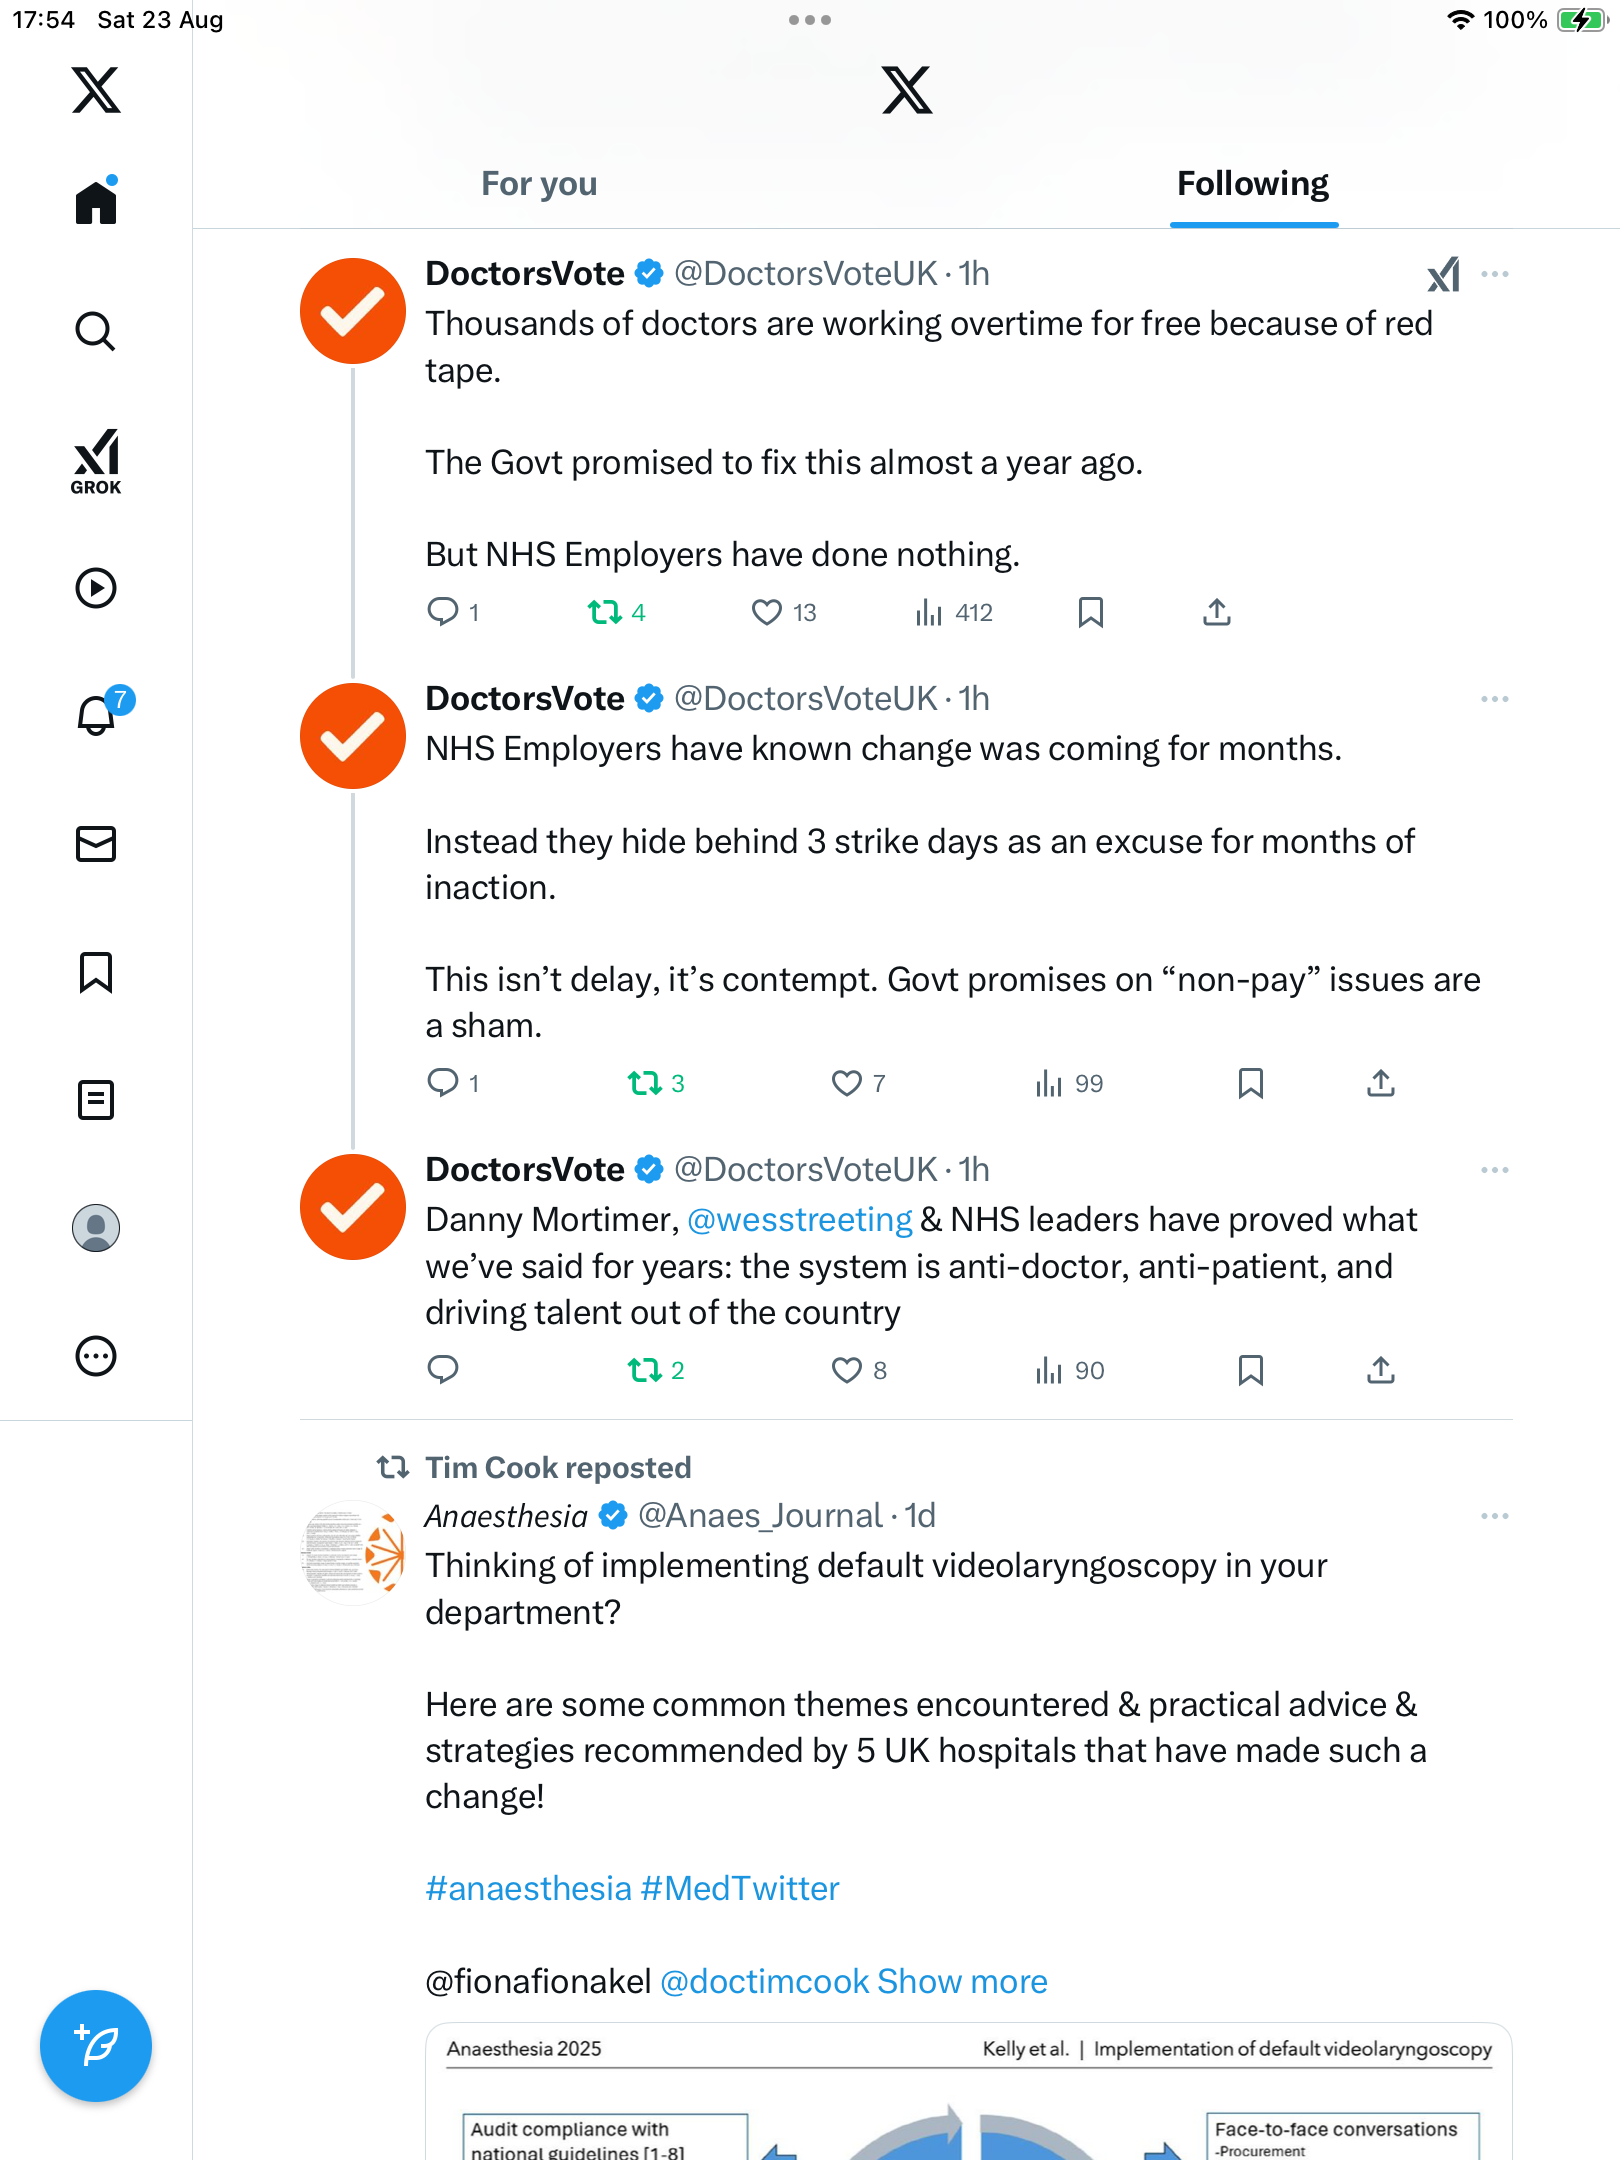Tap the compose new post button

(96, 2046)
